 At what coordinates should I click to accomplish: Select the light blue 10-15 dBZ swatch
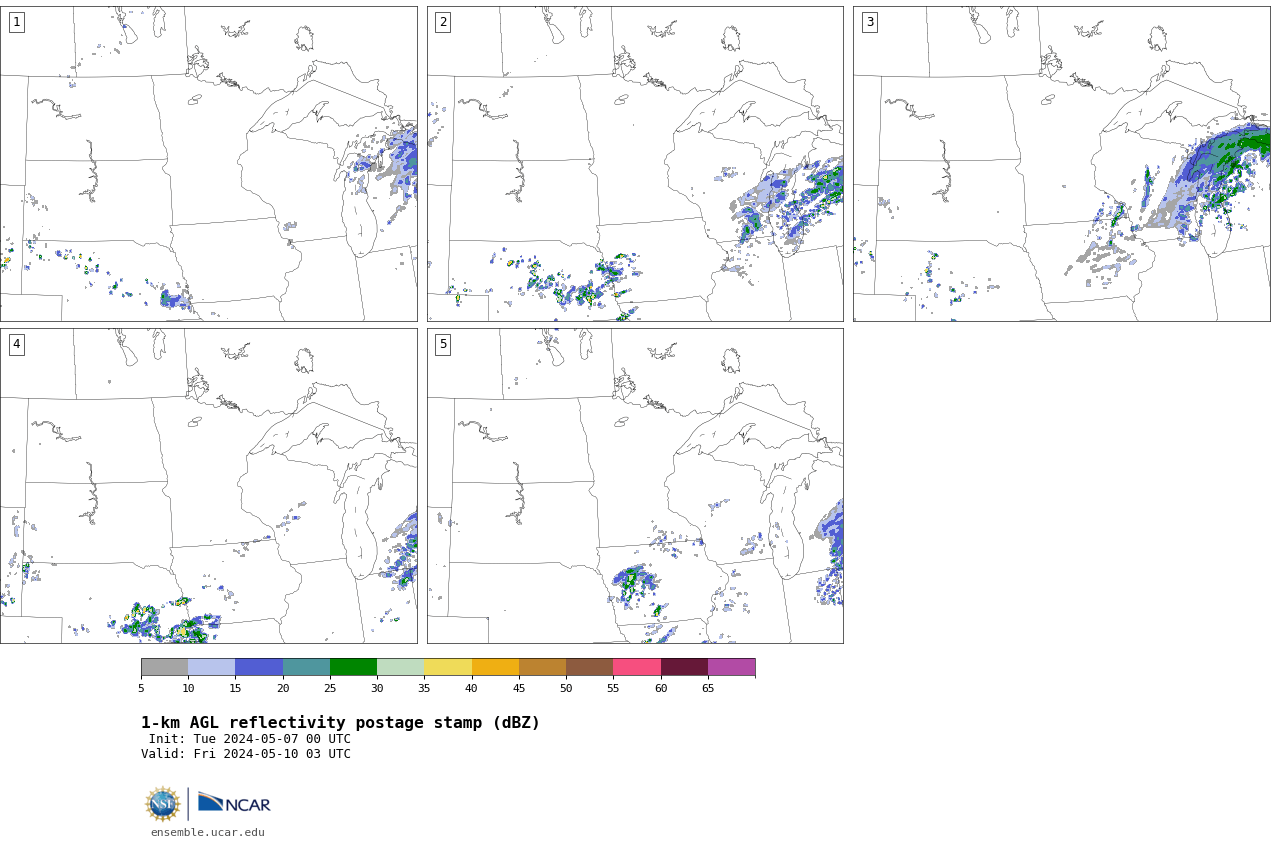click(x=211, y=667)
